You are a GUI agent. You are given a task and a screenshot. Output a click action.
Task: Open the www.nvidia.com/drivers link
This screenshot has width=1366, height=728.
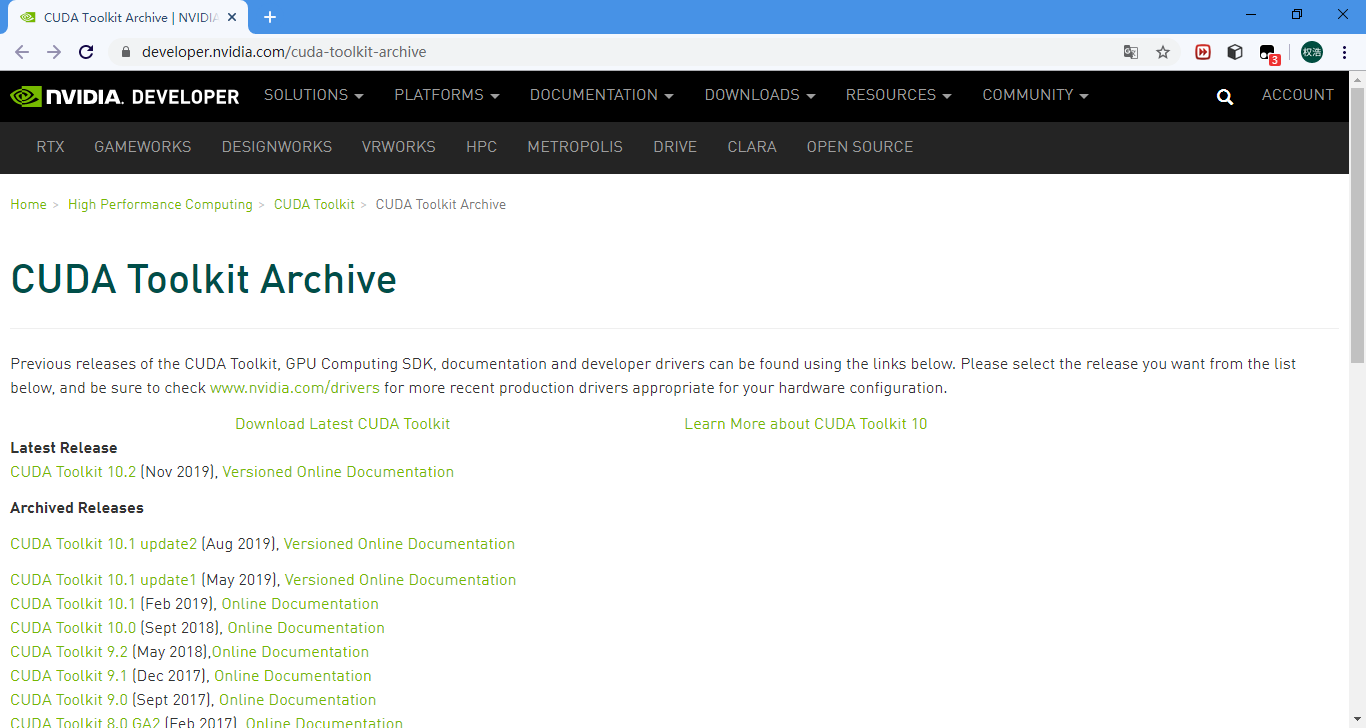click(295, 388)
